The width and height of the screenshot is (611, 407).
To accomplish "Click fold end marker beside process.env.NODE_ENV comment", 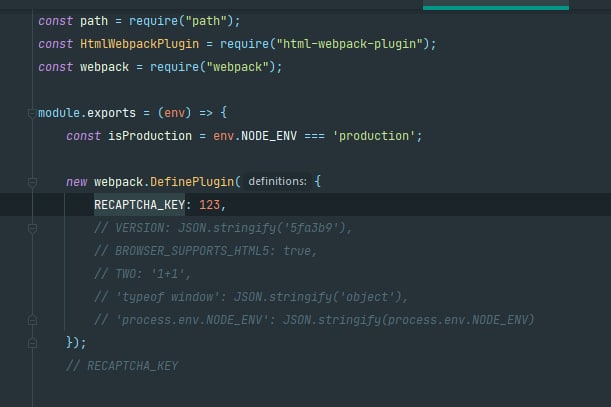I will pos(32,320).
